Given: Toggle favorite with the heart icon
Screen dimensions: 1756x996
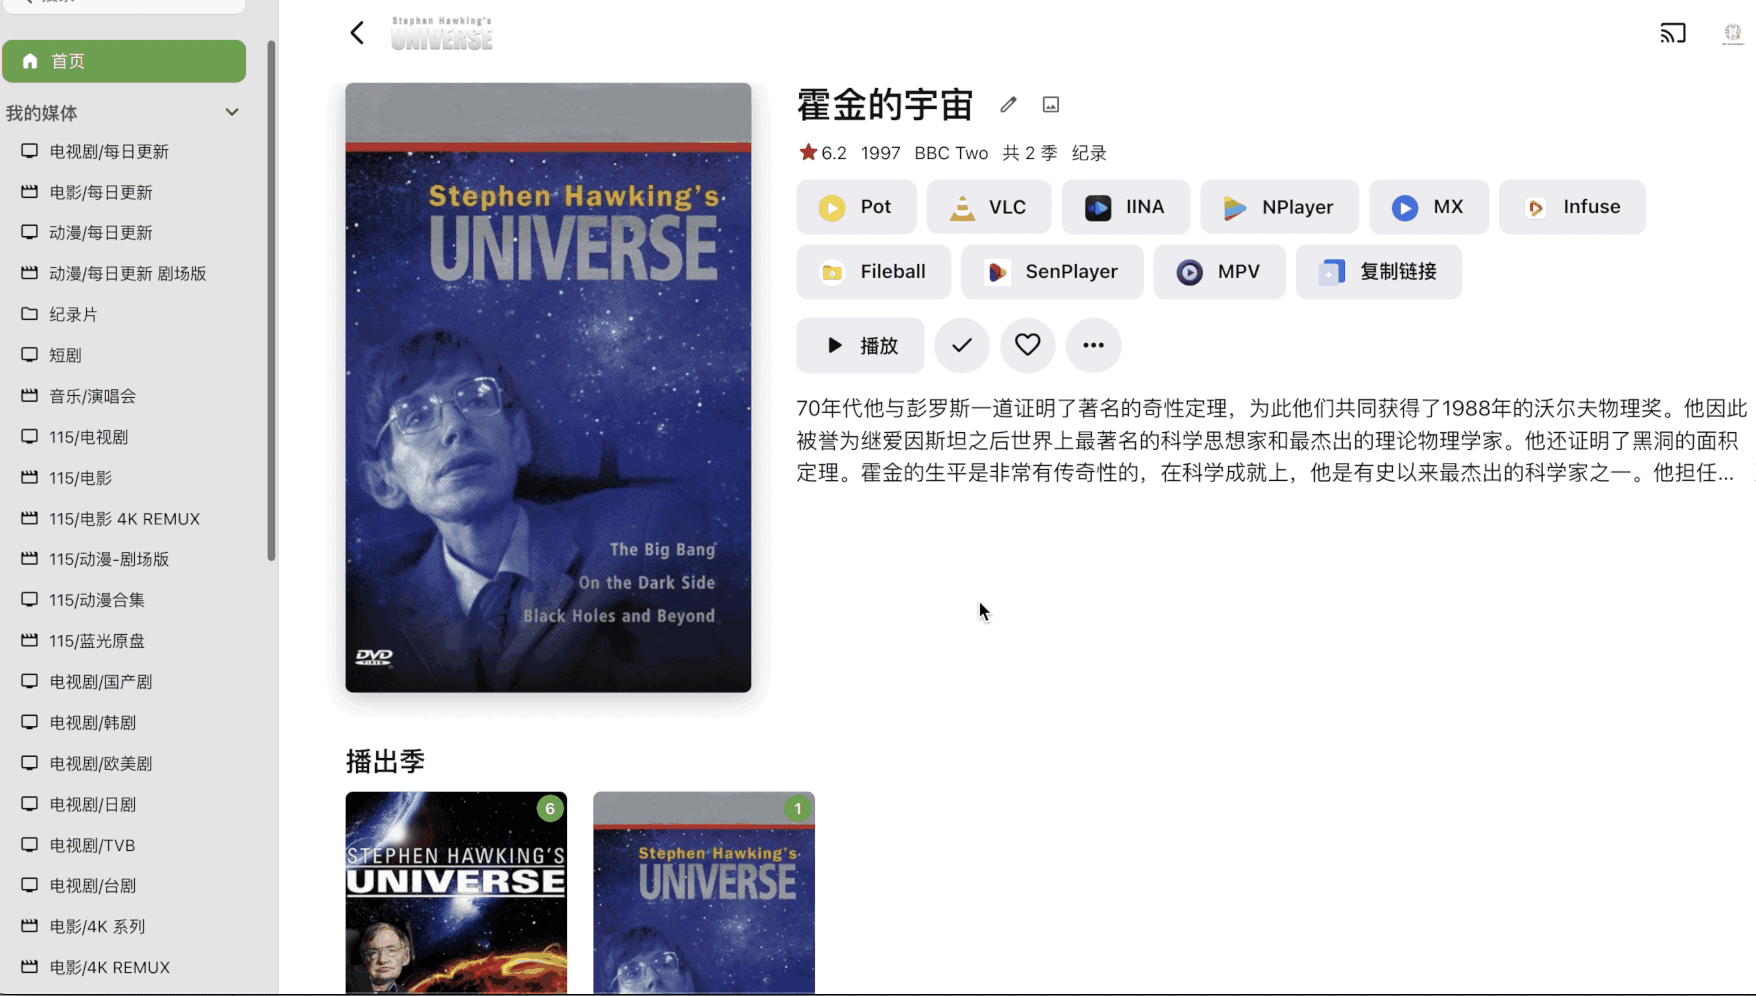Looking at the screenshot, I should [x=1028, y=345].
